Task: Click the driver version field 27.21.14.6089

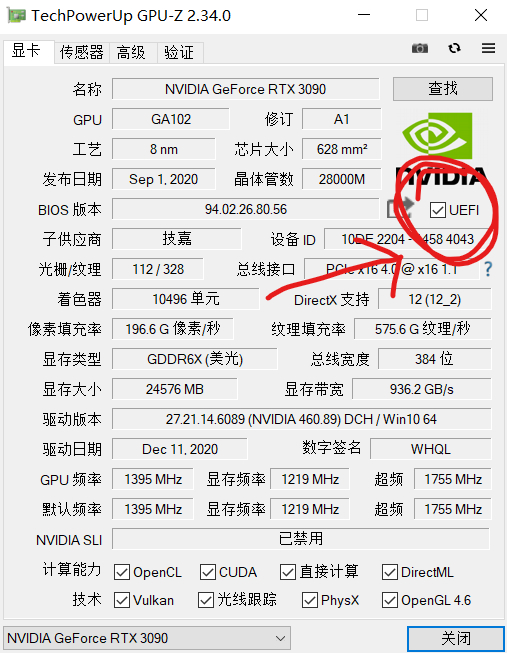Action: pyautogui.click(x=301, y=419)
